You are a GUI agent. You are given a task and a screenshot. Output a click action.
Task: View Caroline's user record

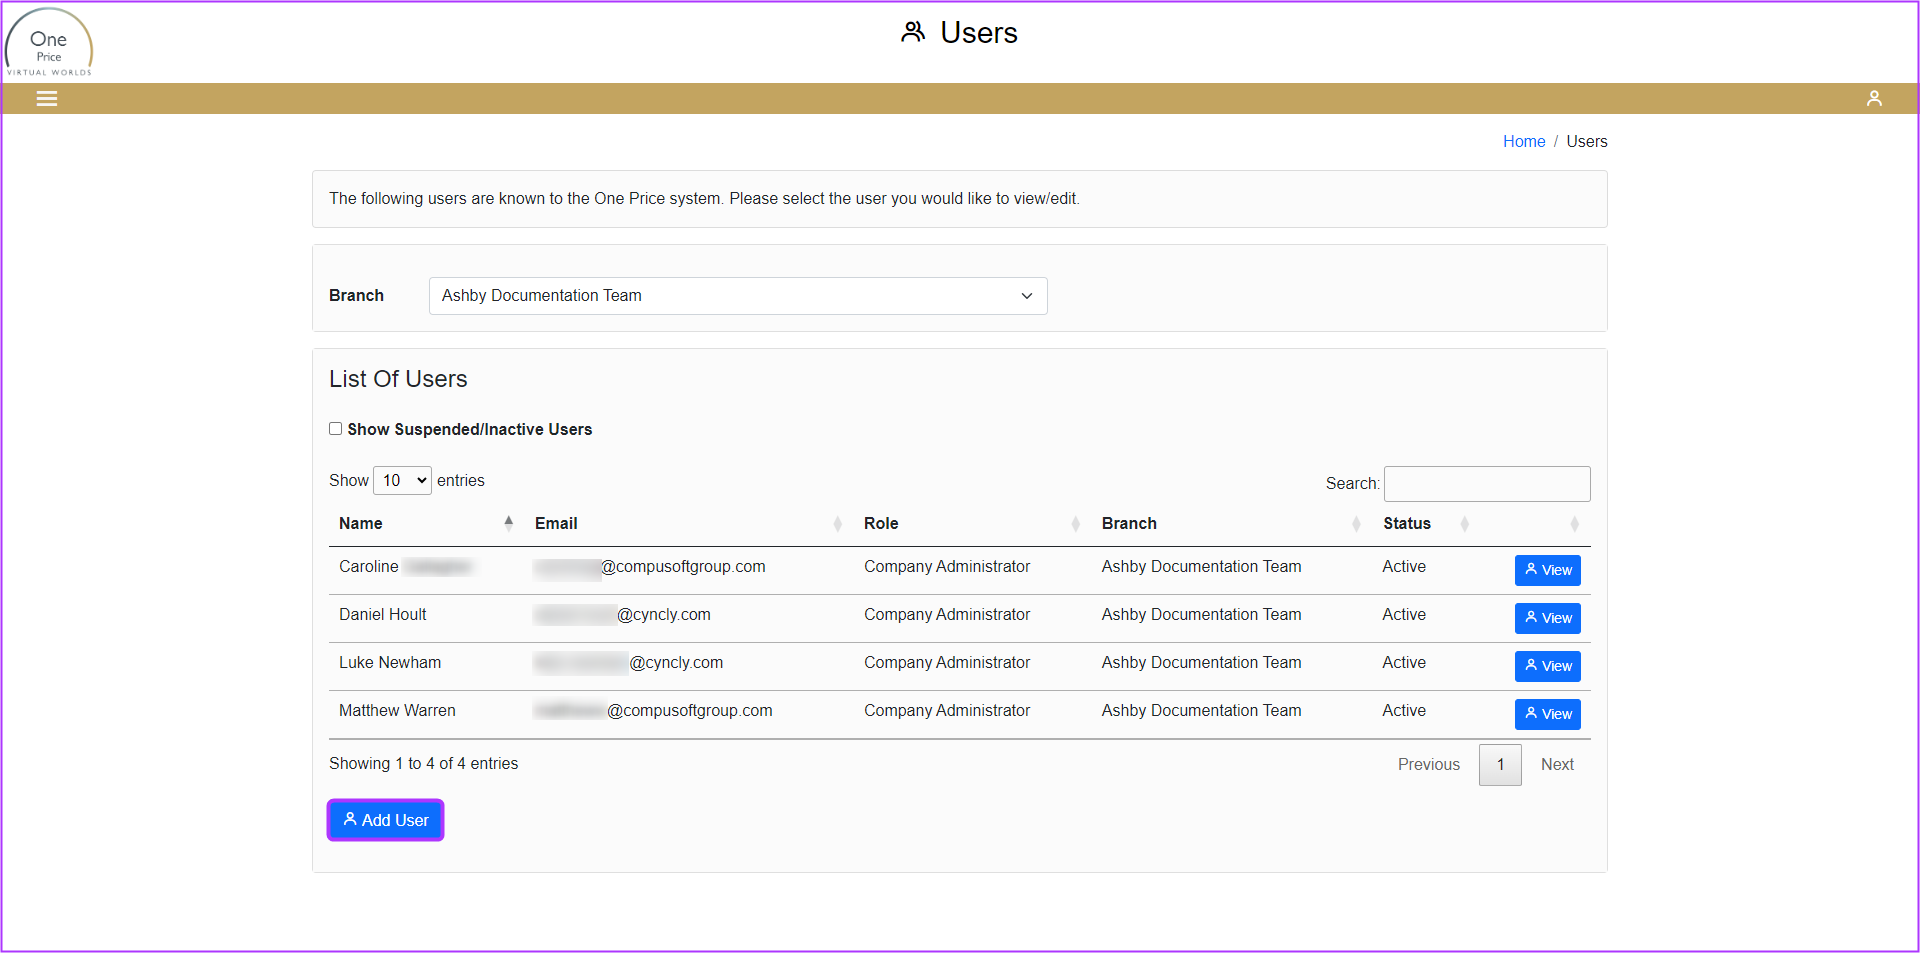pos(1547,570)
